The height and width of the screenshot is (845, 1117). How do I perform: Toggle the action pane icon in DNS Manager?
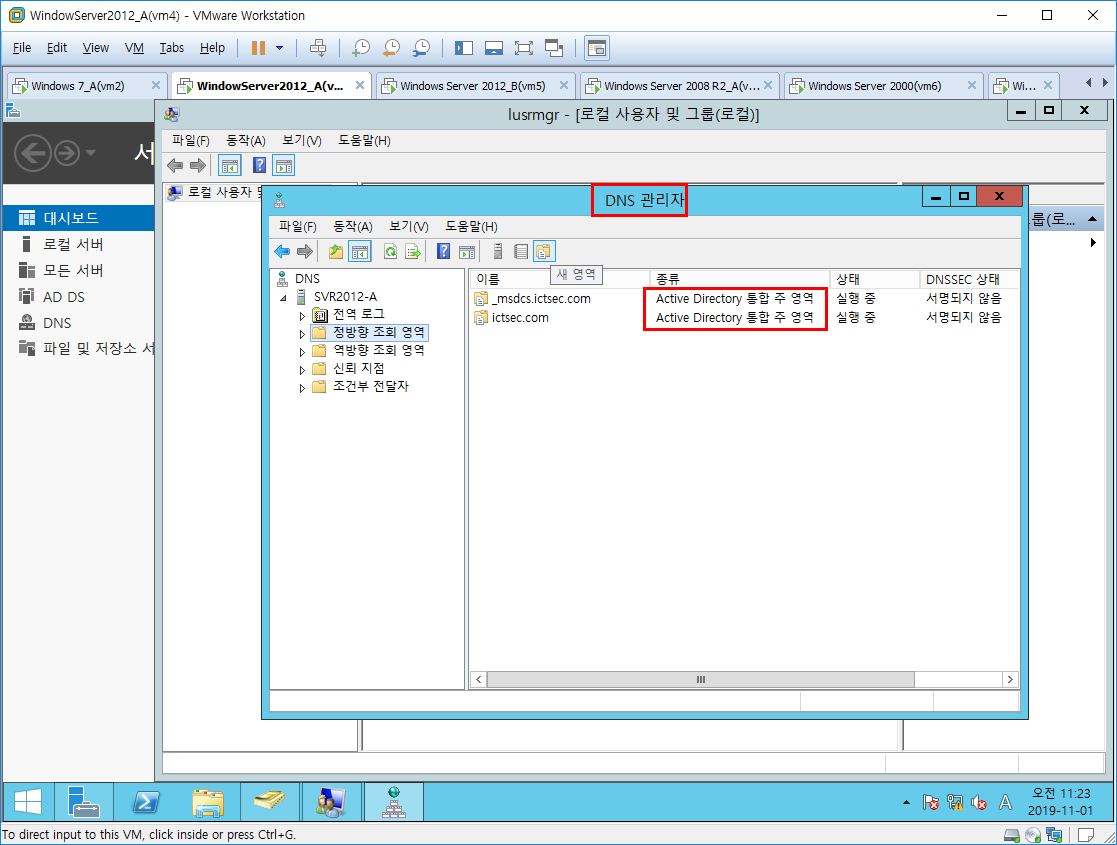click(x=467, y=252)
